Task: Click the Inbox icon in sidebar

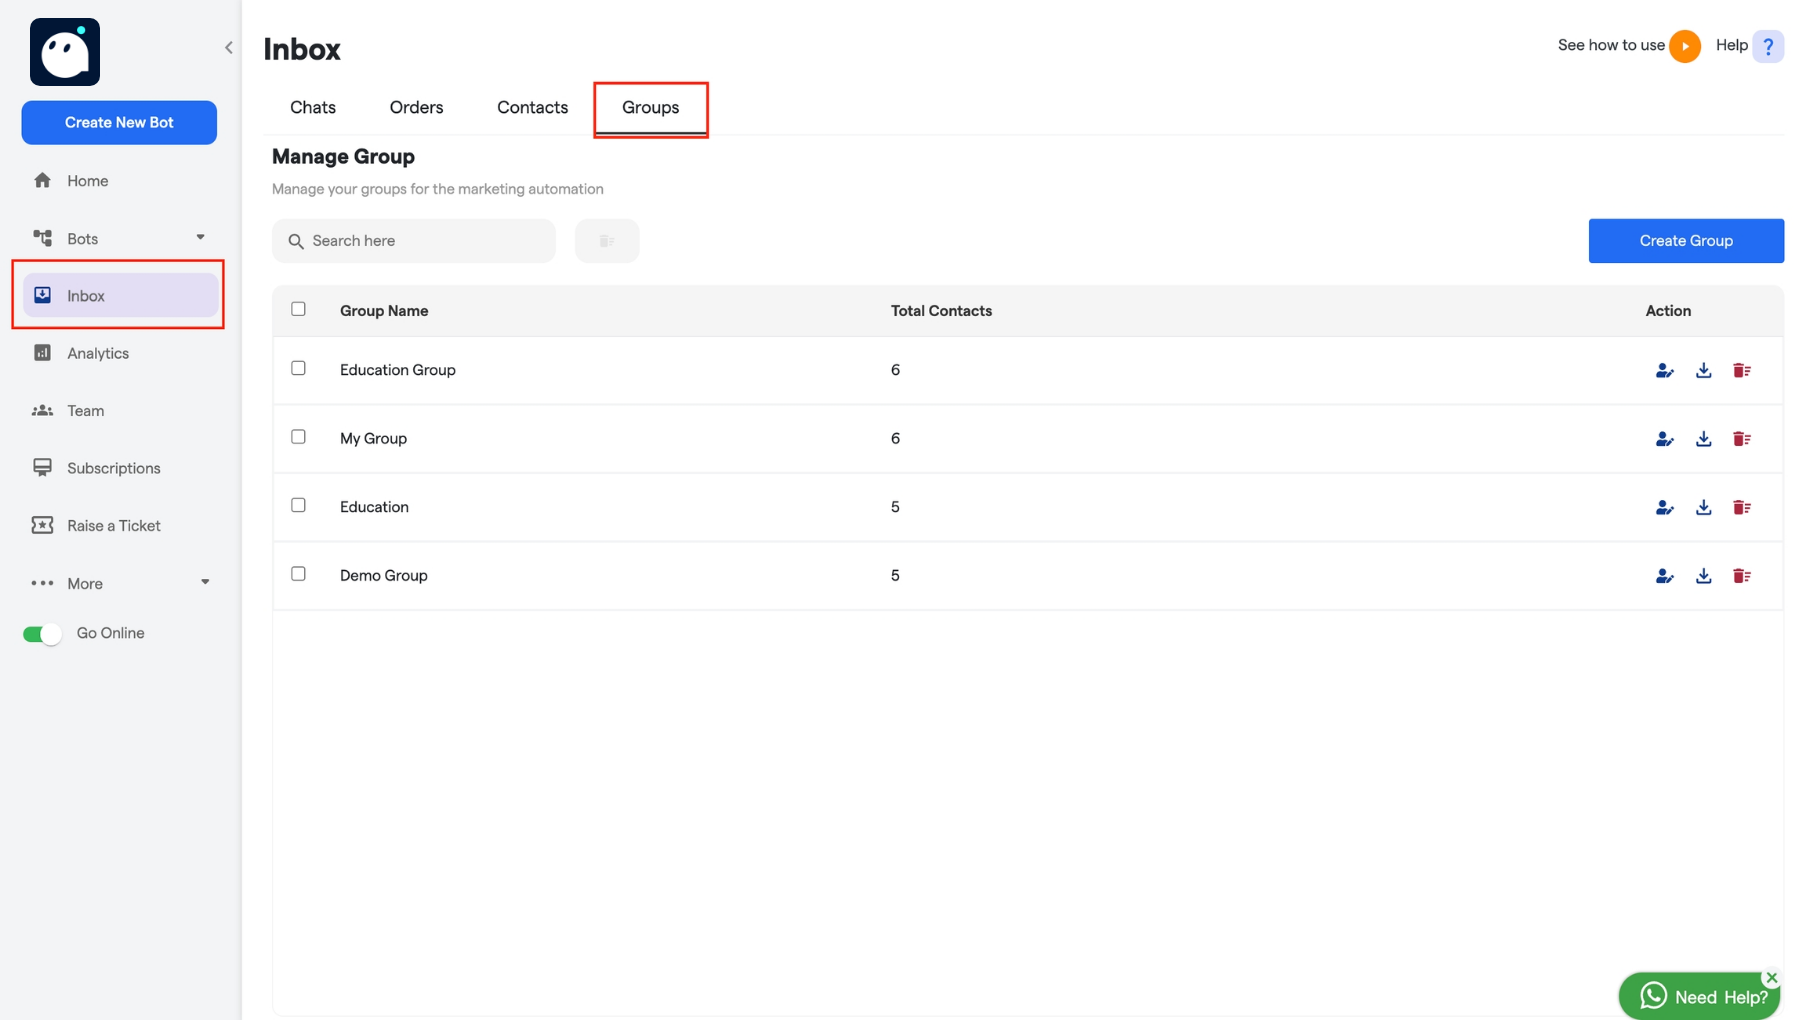Action: pyautogui.click(x=42, y=295)
